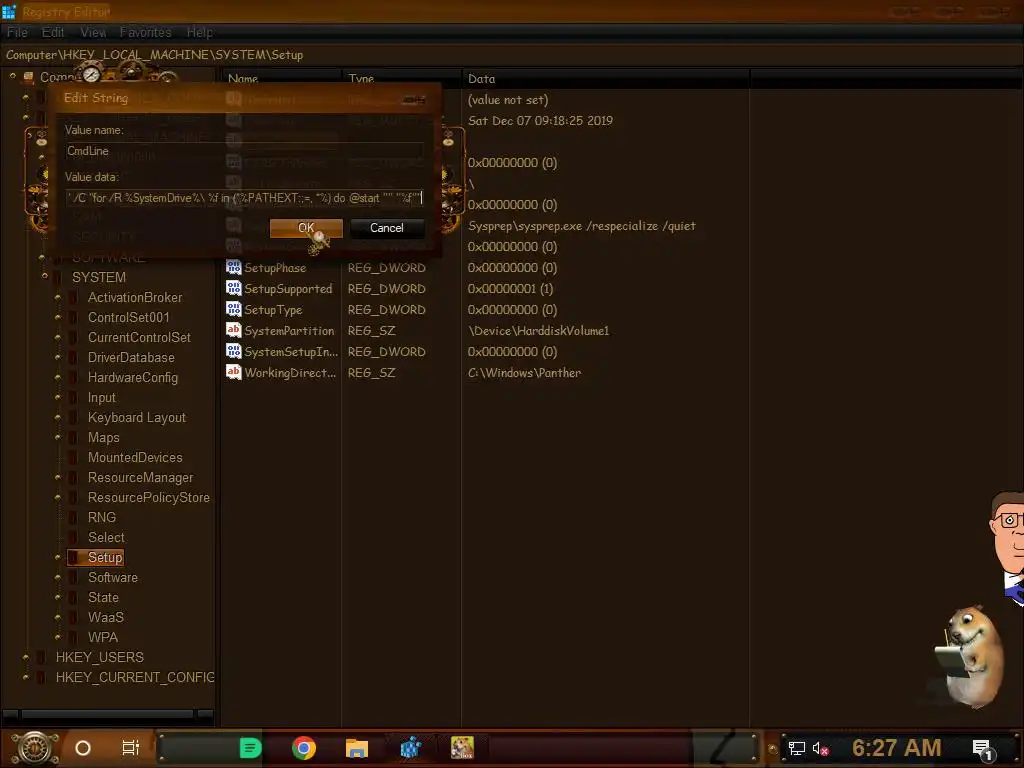Image resolution: width=1024 pixels, height=768 pixels.
Task: Click the SetupSupported name text
Action: (x=288, y=289)
